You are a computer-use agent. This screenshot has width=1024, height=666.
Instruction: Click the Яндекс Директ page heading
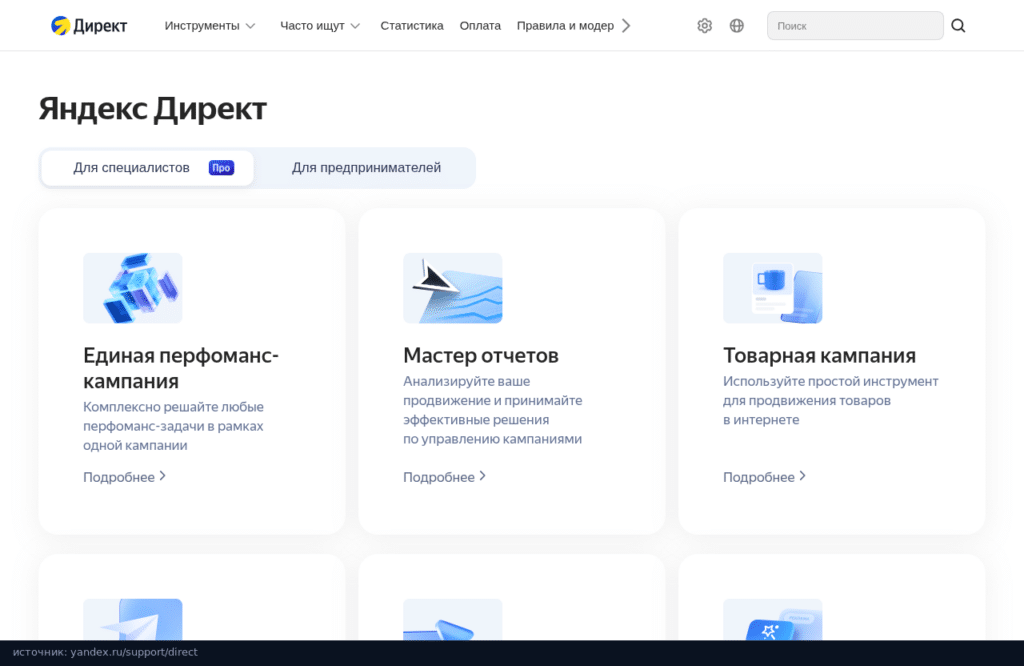(153, 108)
